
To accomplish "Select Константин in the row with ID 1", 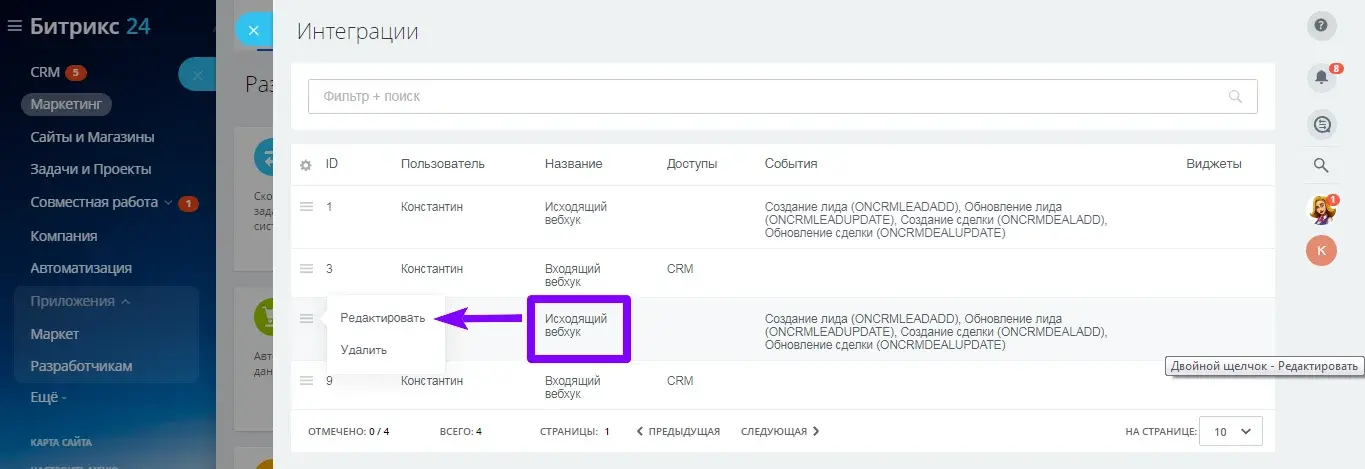I will [432, 207].
